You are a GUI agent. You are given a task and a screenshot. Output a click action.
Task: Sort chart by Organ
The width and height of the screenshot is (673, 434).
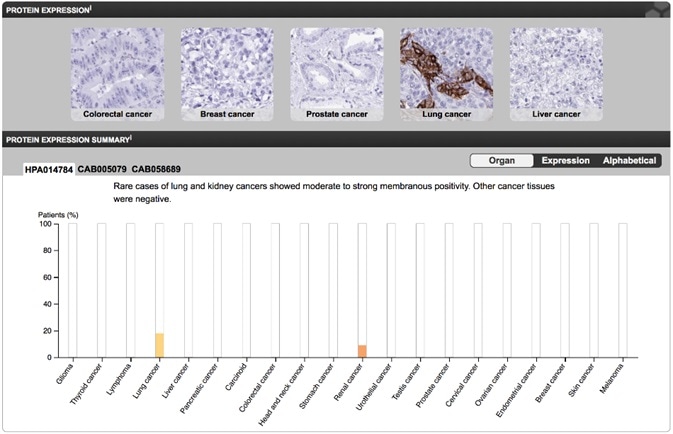click(502, 160)
